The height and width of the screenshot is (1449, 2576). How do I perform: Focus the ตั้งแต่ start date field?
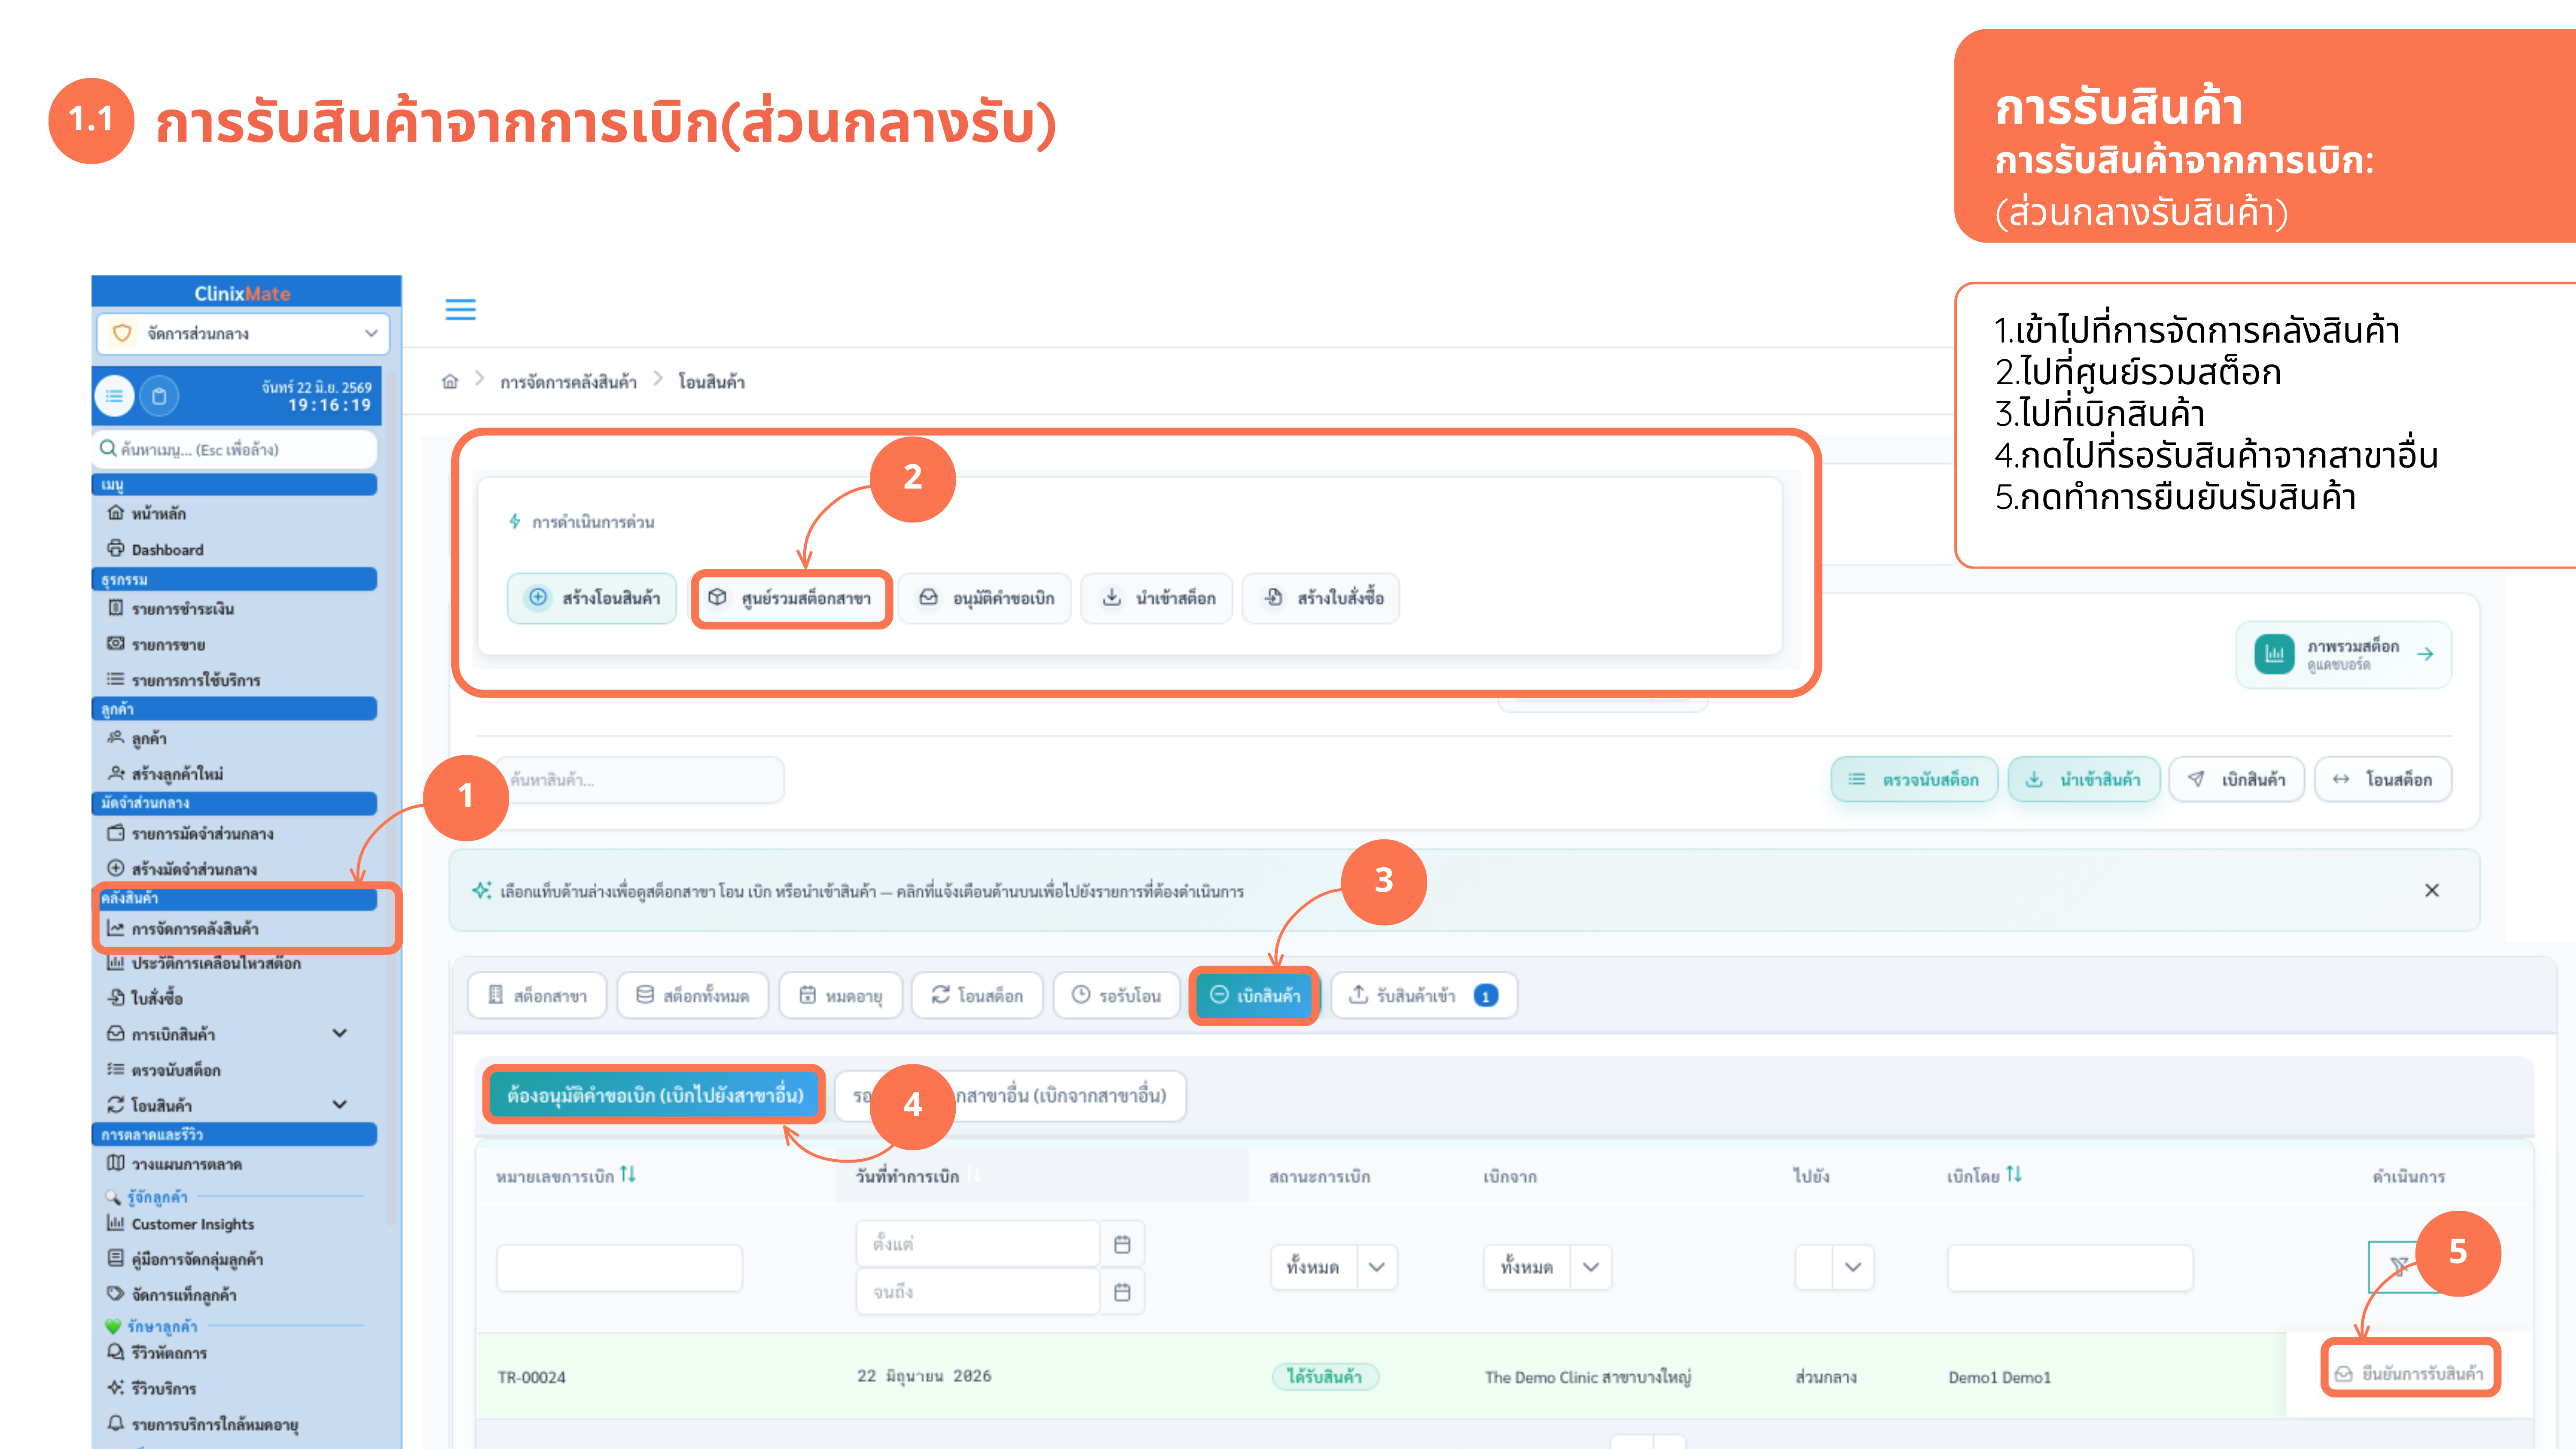click(x=977, y=1244)
